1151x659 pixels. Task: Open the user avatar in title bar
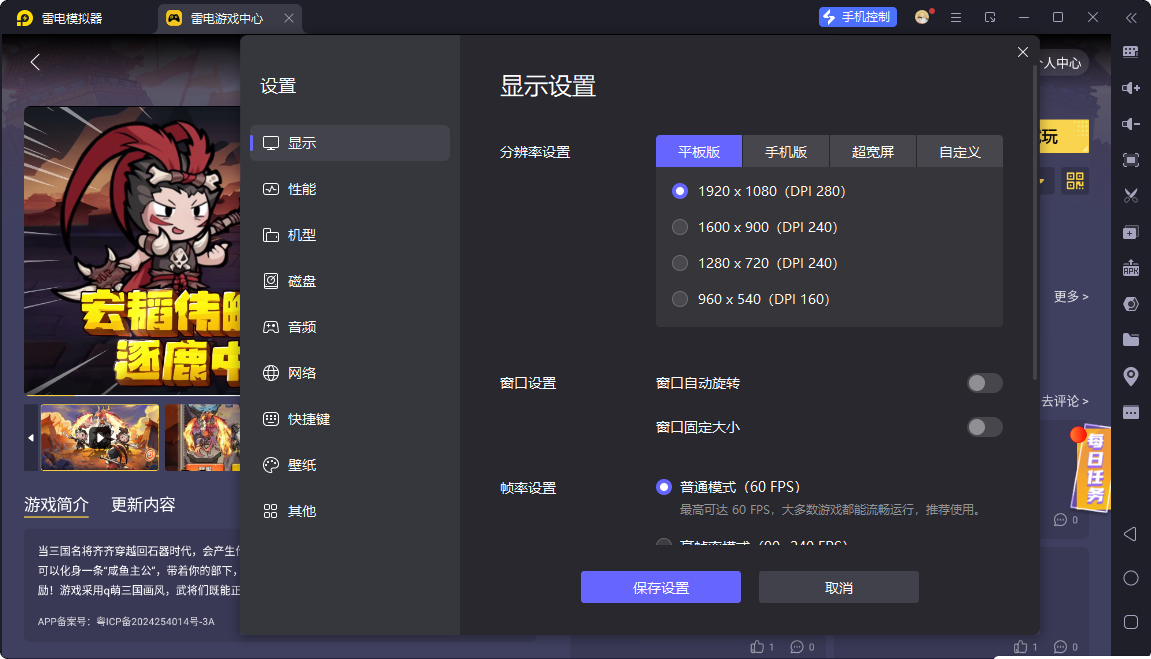point(922,17)
